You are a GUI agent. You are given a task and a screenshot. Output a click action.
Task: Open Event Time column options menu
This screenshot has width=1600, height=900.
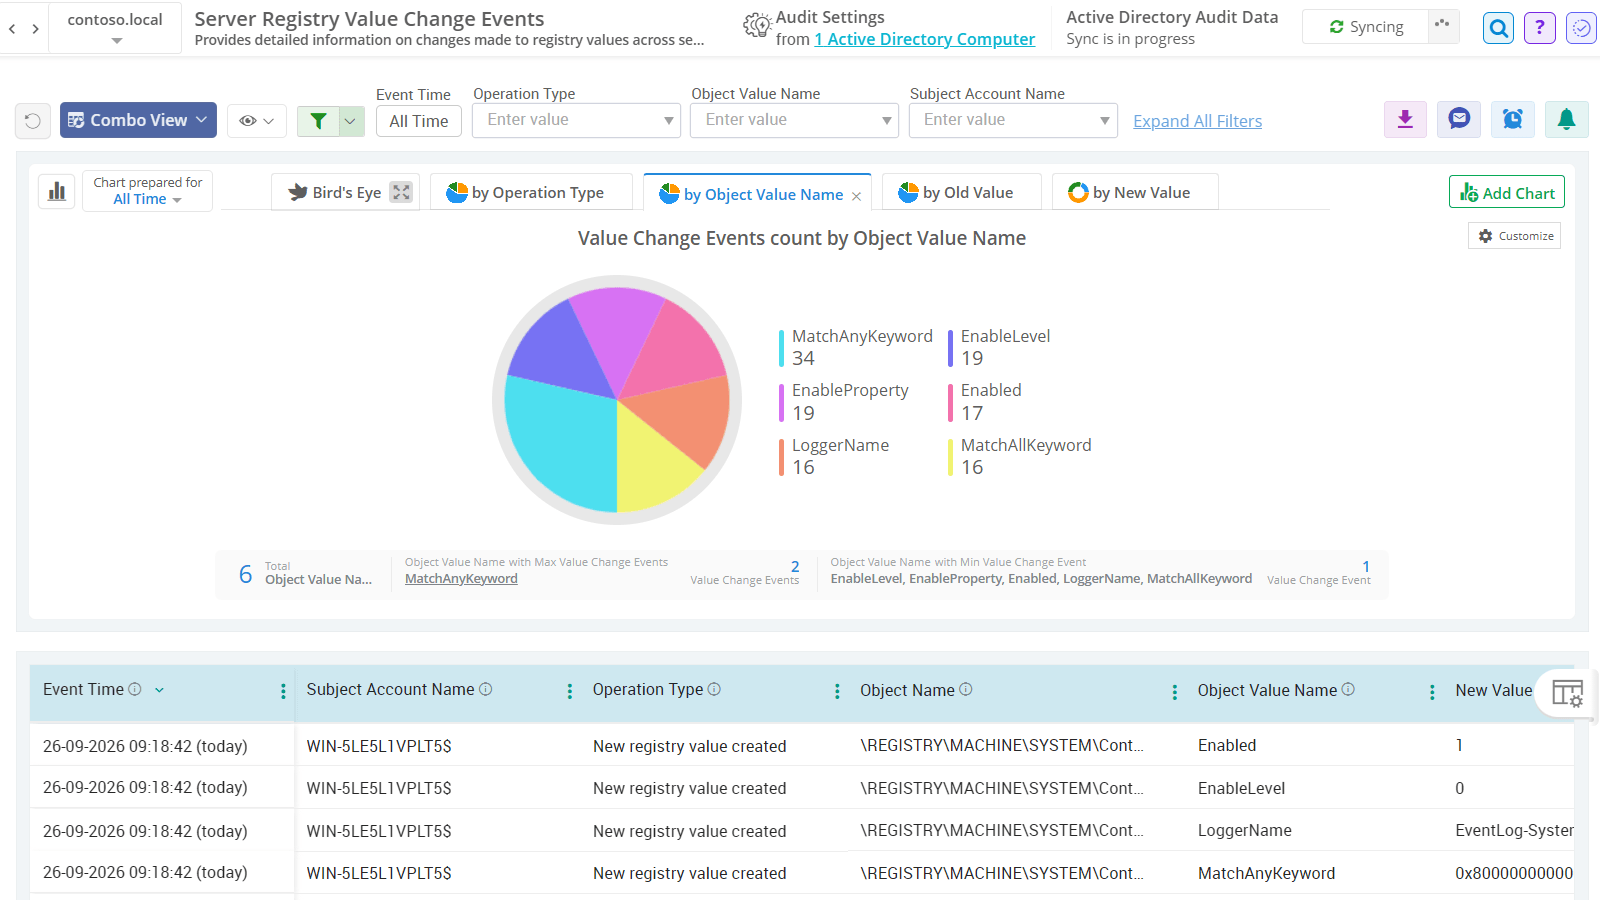(283, 691)
